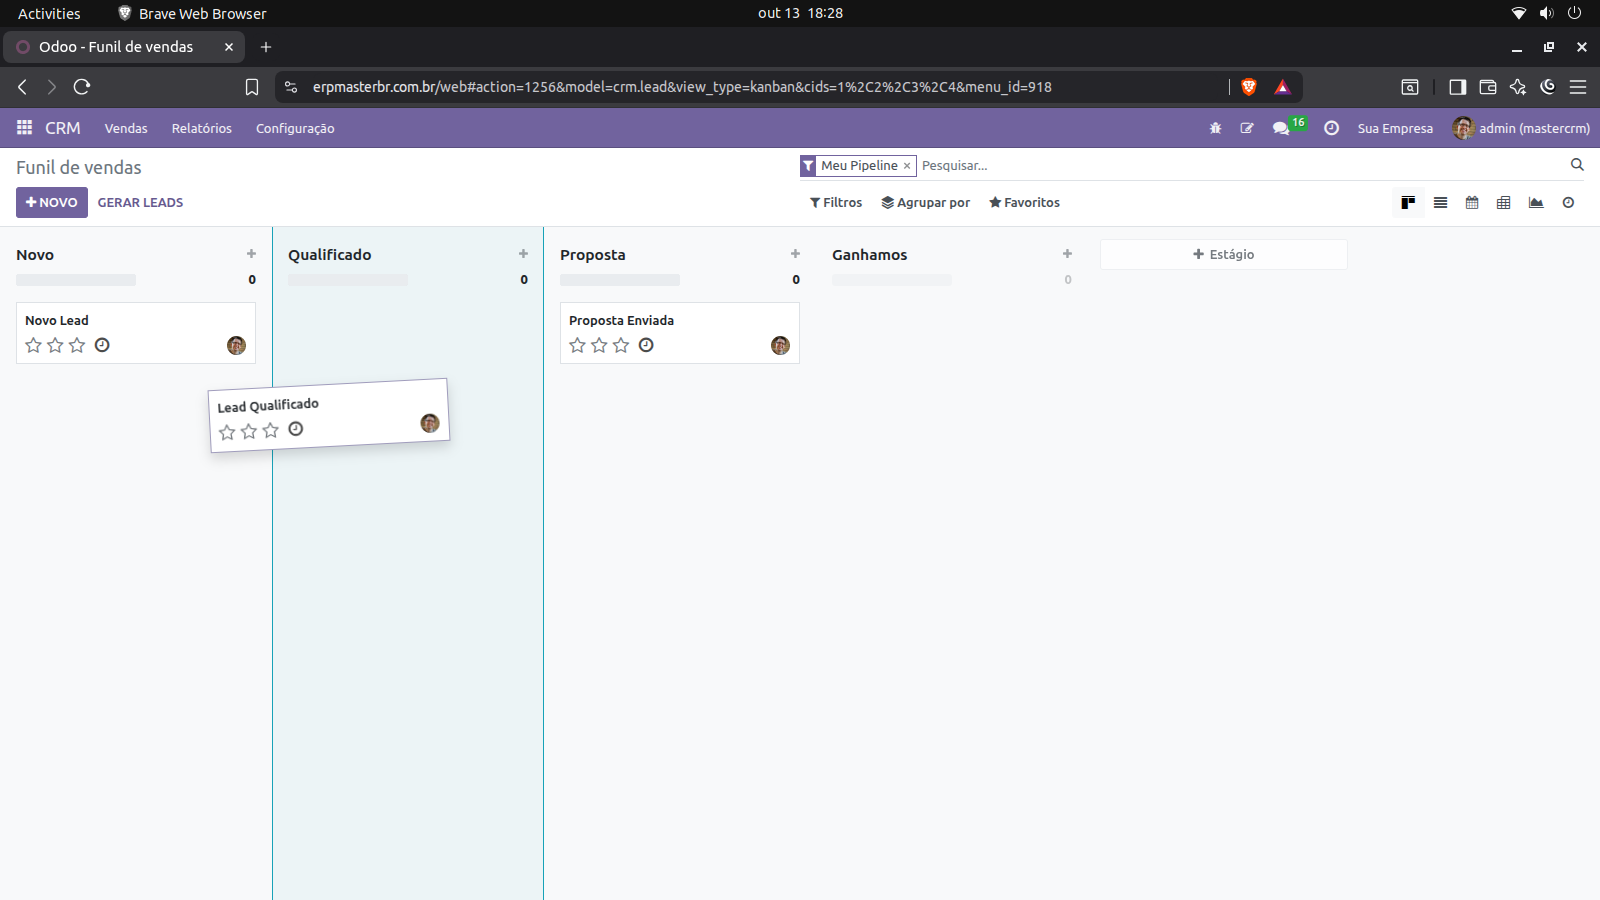The width and height of the screenshot is (1600, 900).
Task: Set first priority star on Novo Lead
Action: pos(33,346)
